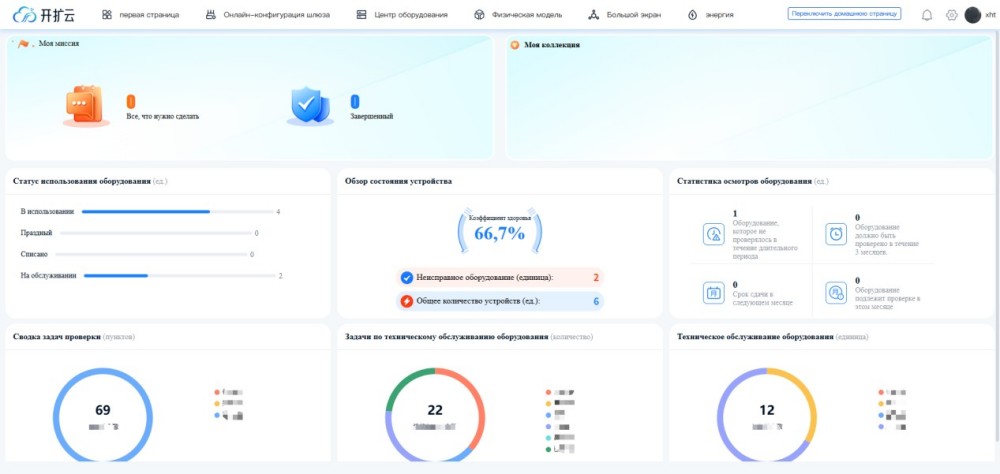This screenshot has height=474, width=1000.
Task: Click the red total devices icon
Action: click(x=407, y=301)
